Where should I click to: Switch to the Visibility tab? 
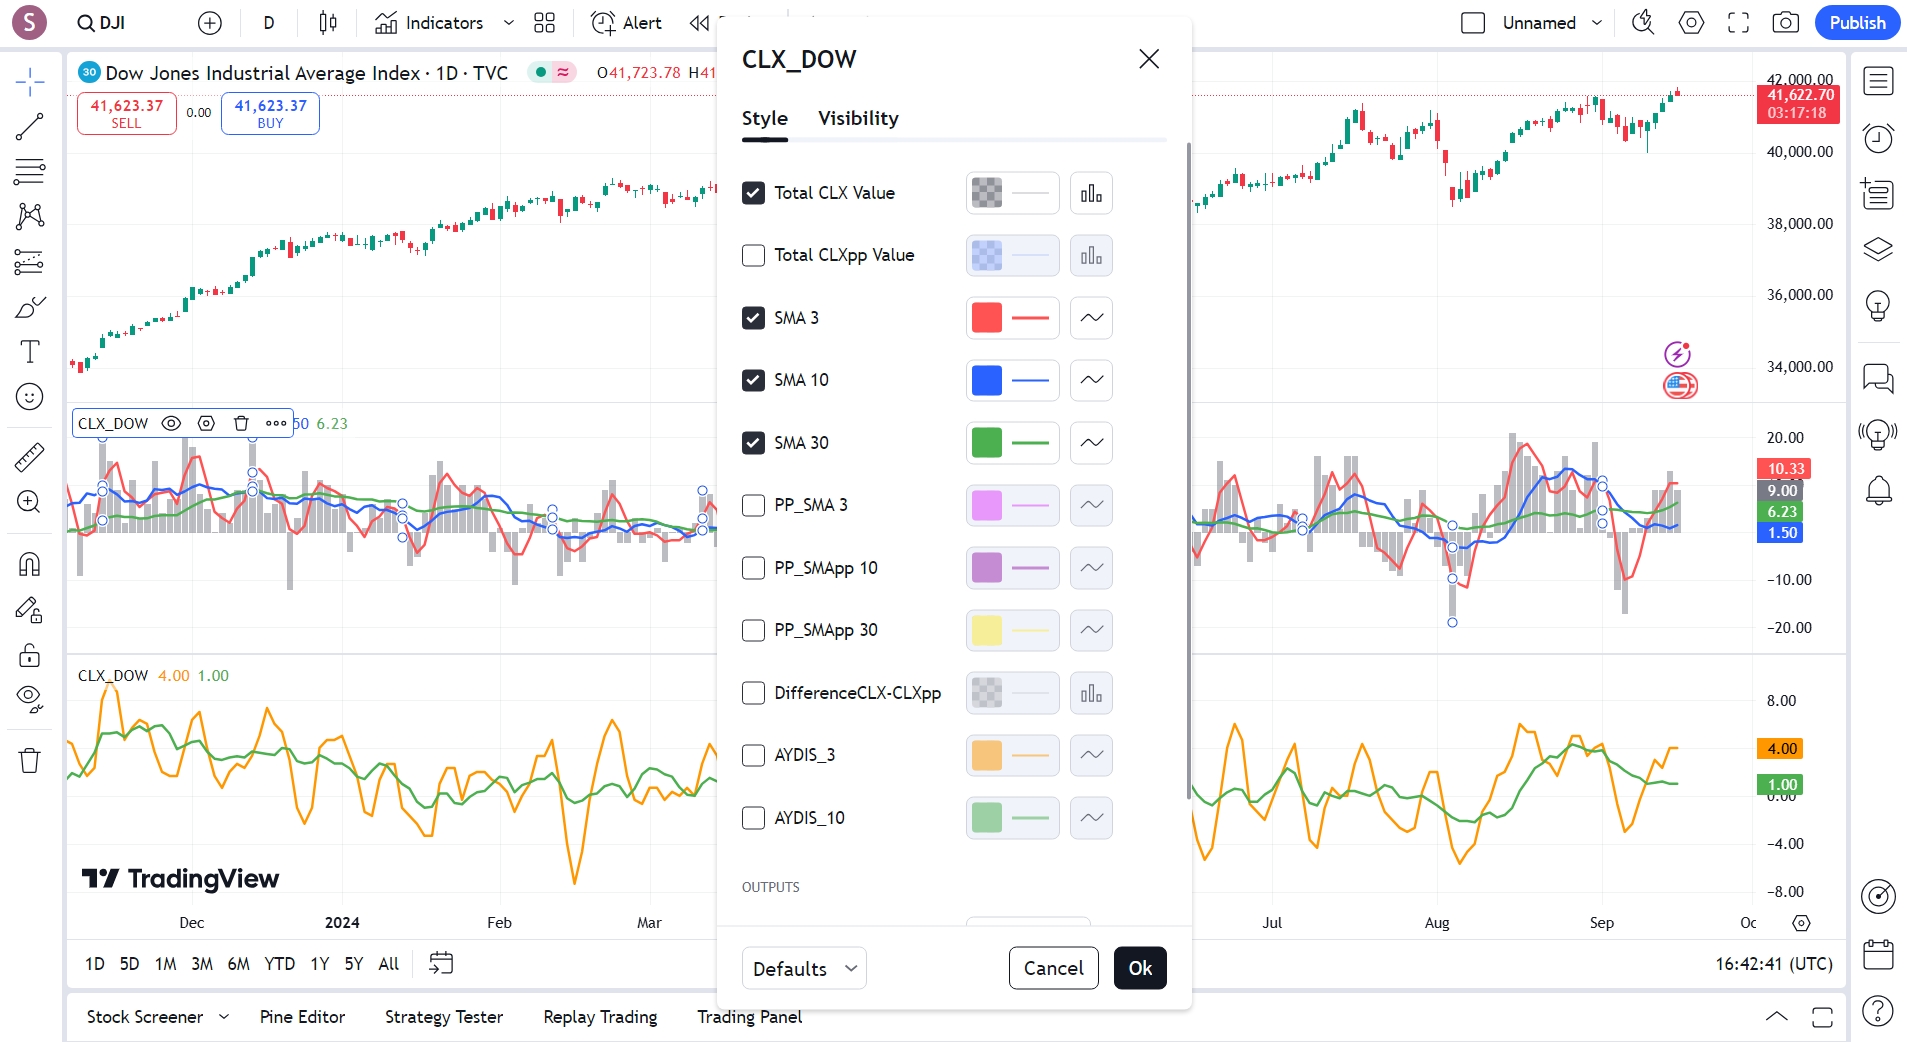click(858, 118)
